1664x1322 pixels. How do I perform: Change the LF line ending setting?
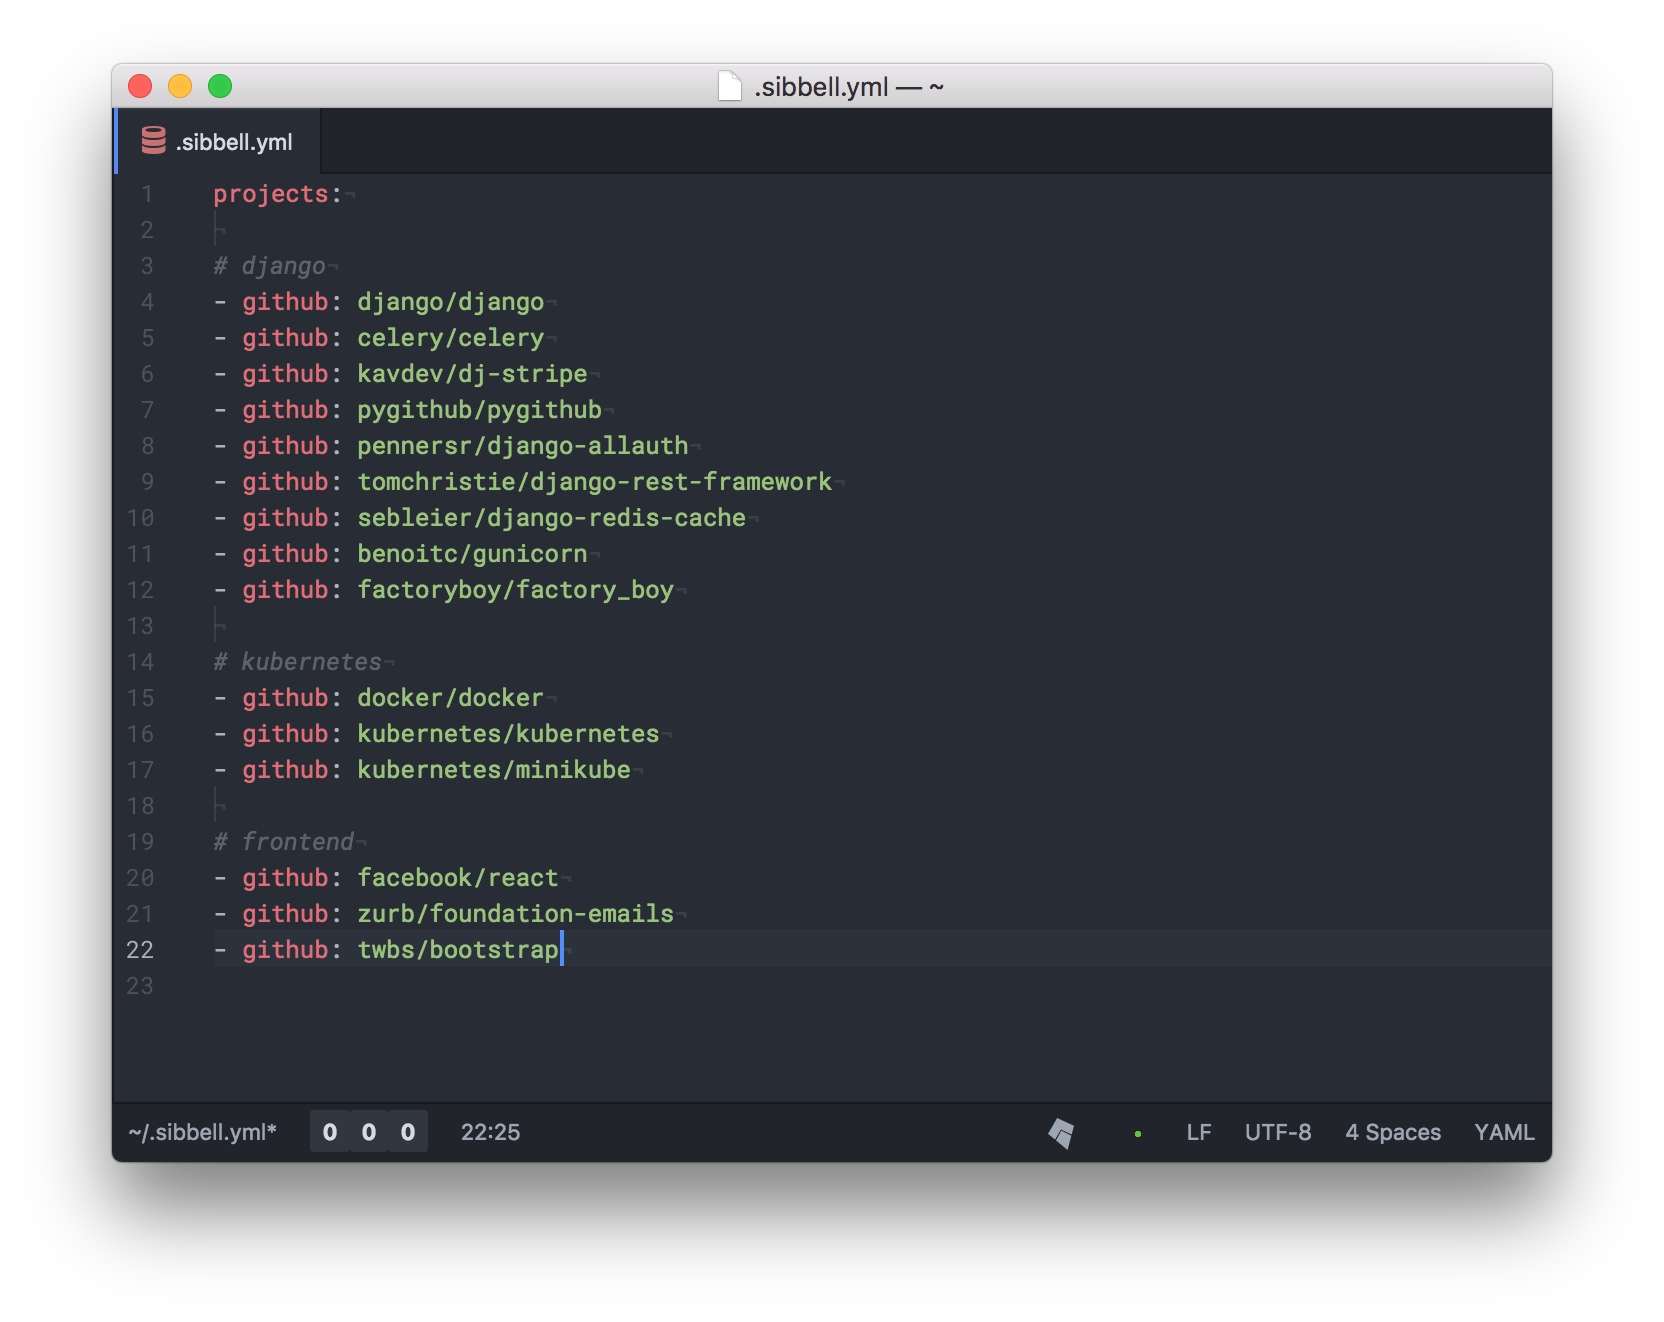[x=1199, y=1132]
